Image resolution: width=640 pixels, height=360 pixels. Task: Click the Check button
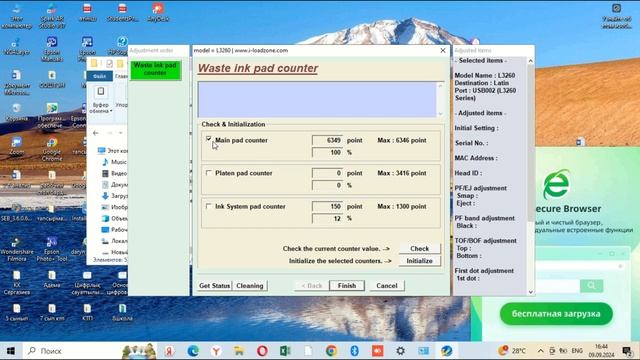[419, 248]
